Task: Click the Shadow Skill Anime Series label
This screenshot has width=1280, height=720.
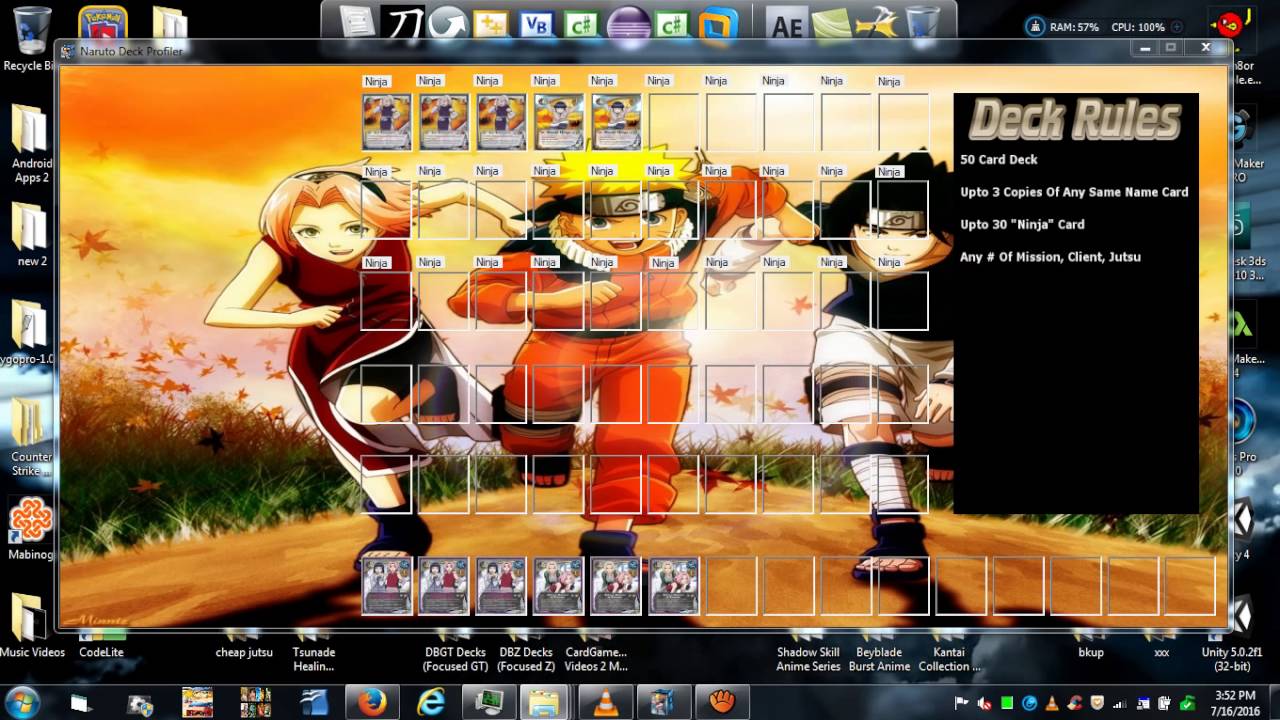Action: click(809, 659)
